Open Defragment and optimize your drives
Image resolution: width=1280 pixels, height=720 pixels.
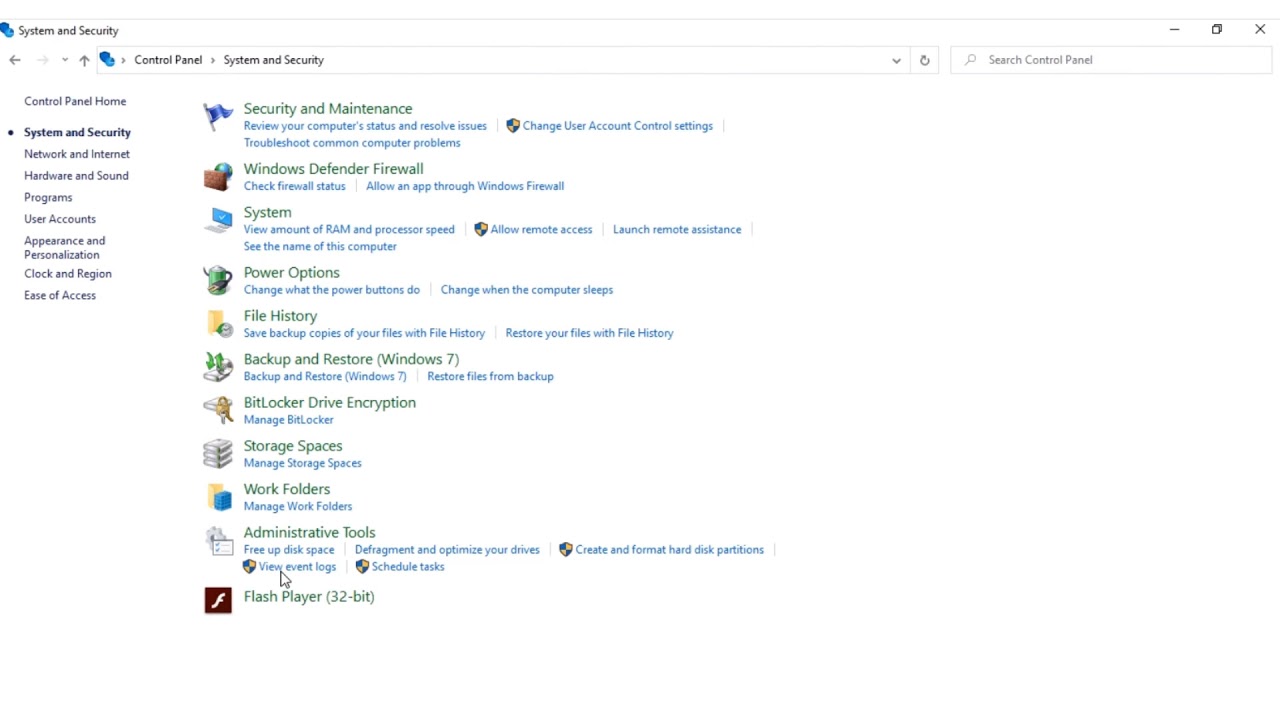tap(447, 550)
